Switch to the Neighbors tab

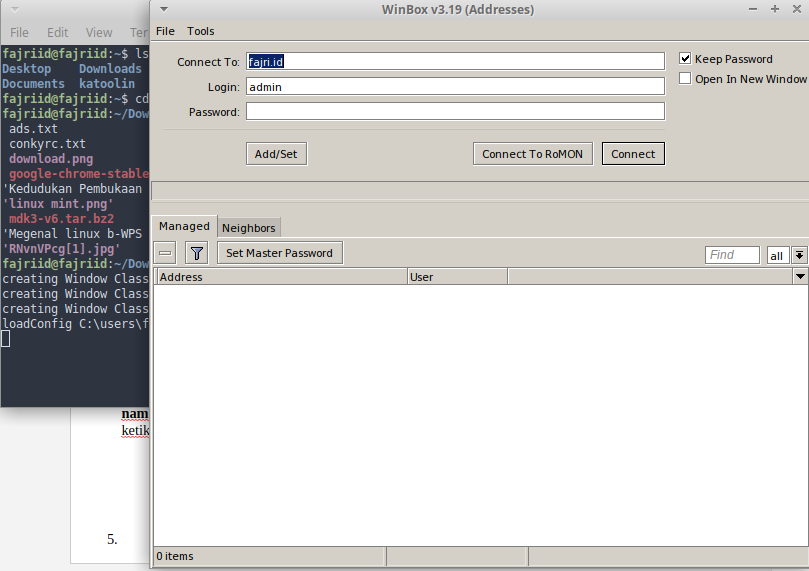[249, 228]
